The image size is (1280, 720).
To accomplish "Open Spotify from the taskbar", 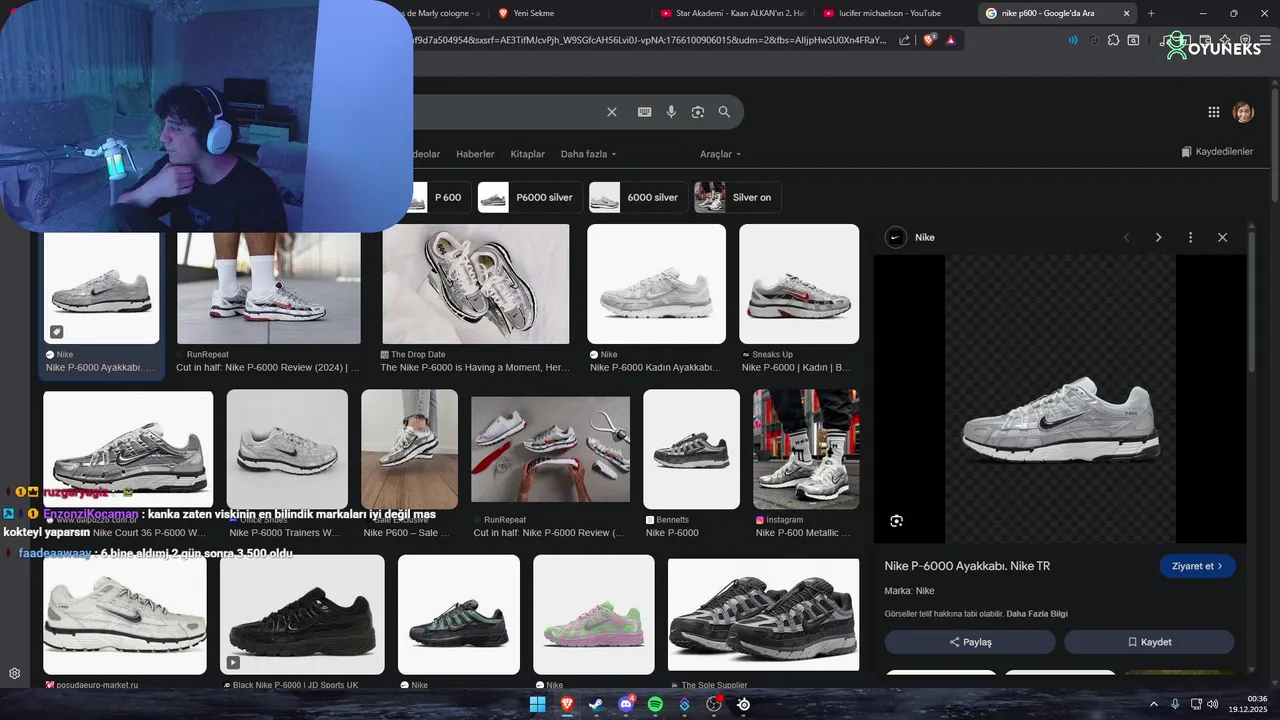I will click(655, 704).
